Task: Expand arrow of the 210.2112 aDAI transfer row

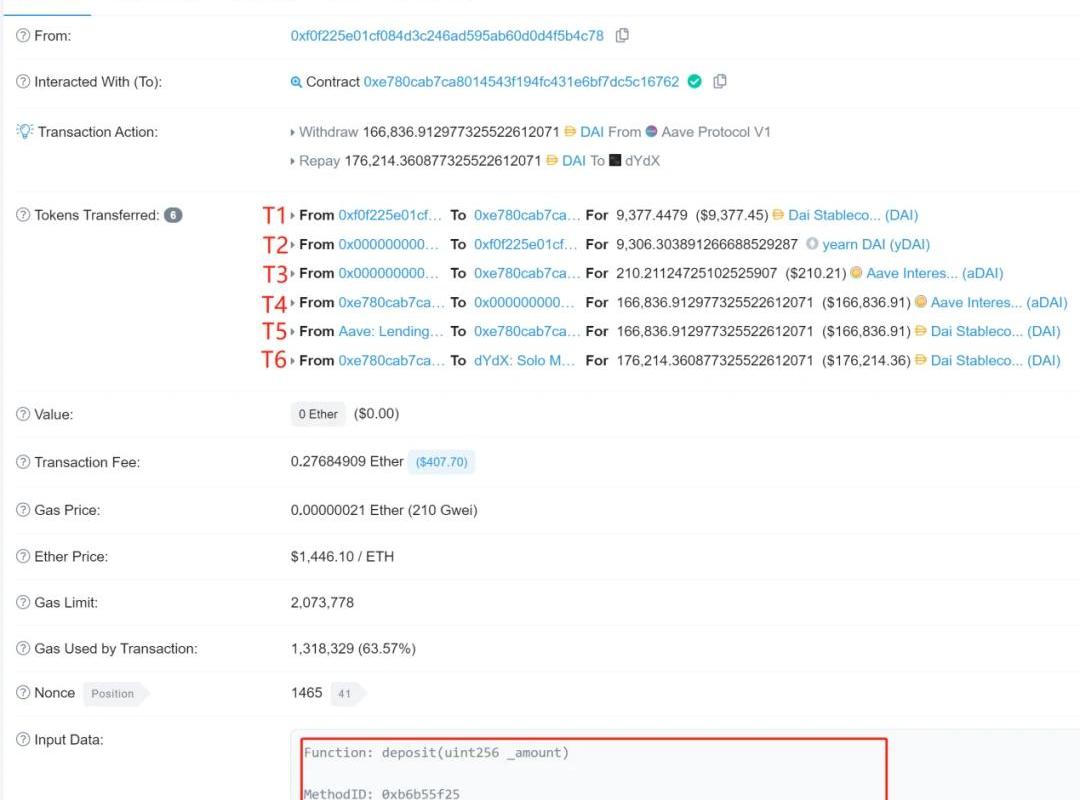Action: point(292,274)
